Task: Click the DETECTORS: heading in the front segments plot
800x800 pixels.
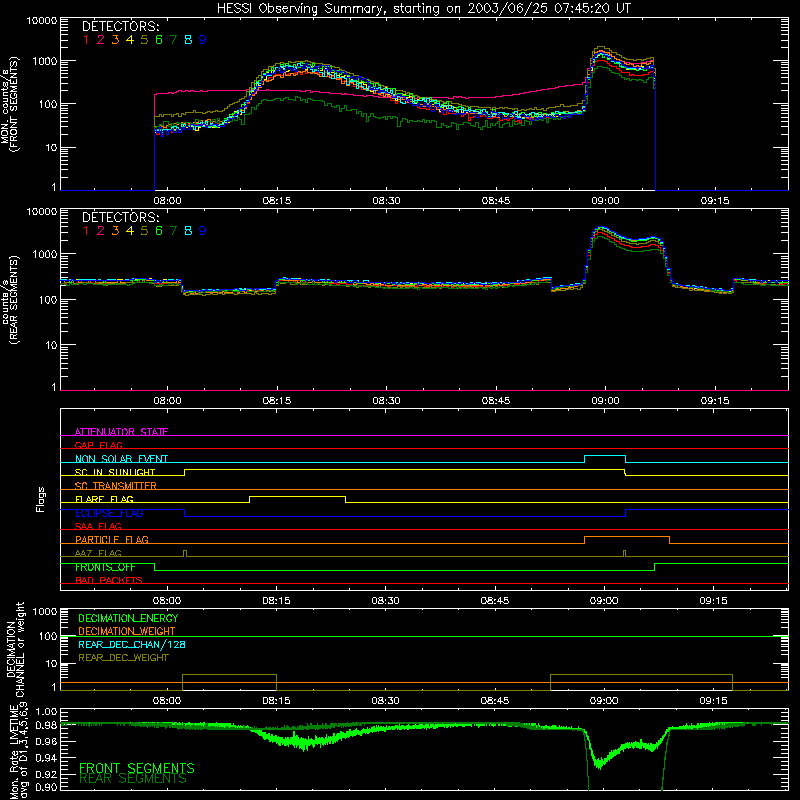Action: point(120,26)
